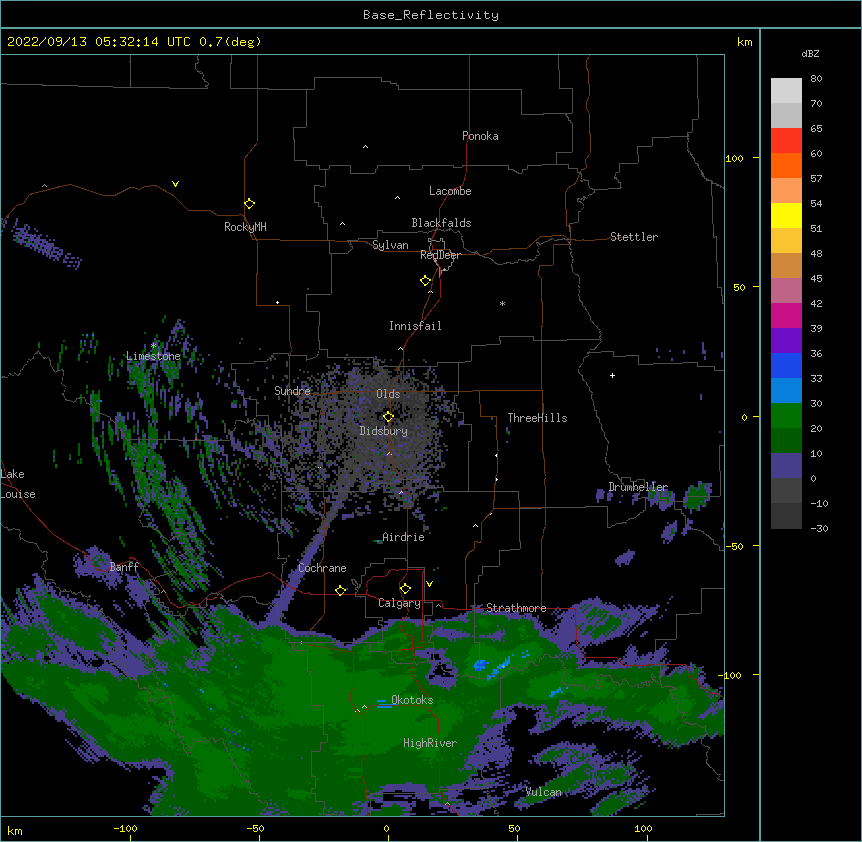
Task: Click the Sylvan town label
Action: tap(390, 245)
